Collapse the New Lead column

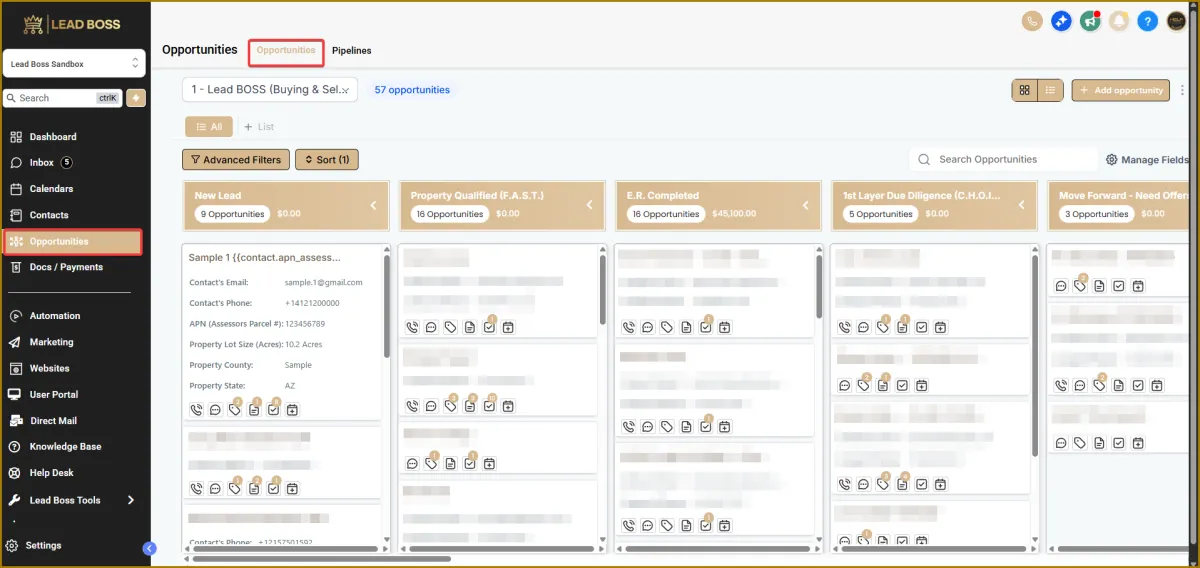click(374, 205)
